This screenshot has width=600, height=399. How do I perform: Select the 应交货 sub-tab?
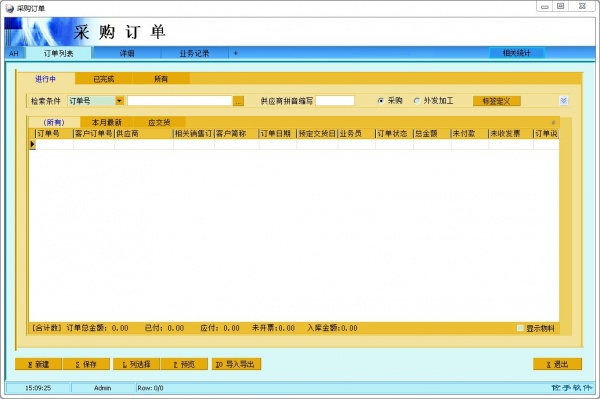[x=159, y=122]
